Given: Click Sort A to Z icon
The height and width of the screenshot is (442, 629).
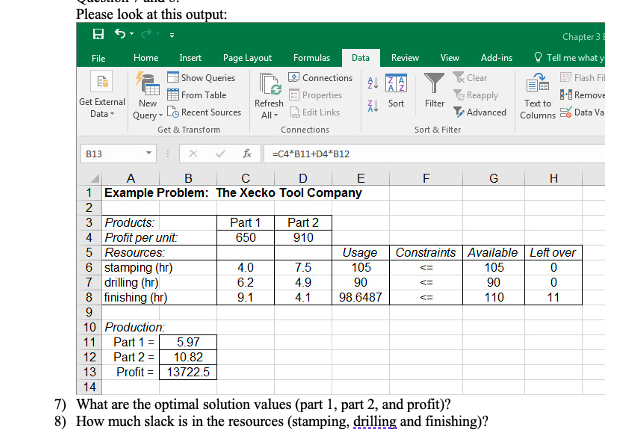Looking at the screenshot, I should (373, 83).
